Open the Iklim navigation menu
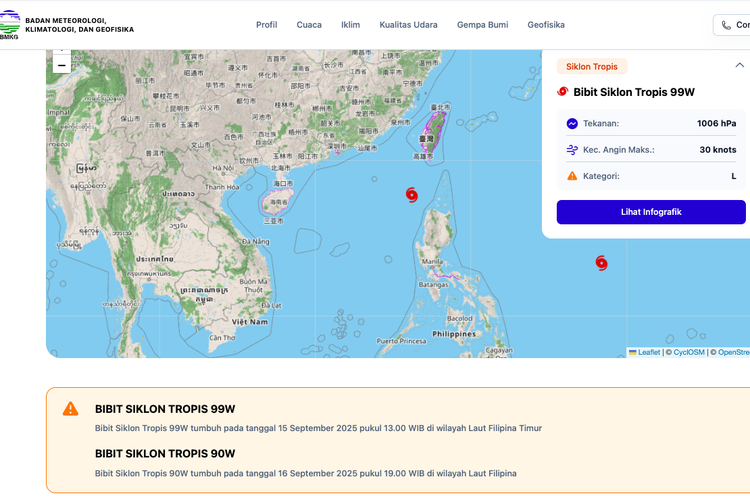 coord(350,25)
